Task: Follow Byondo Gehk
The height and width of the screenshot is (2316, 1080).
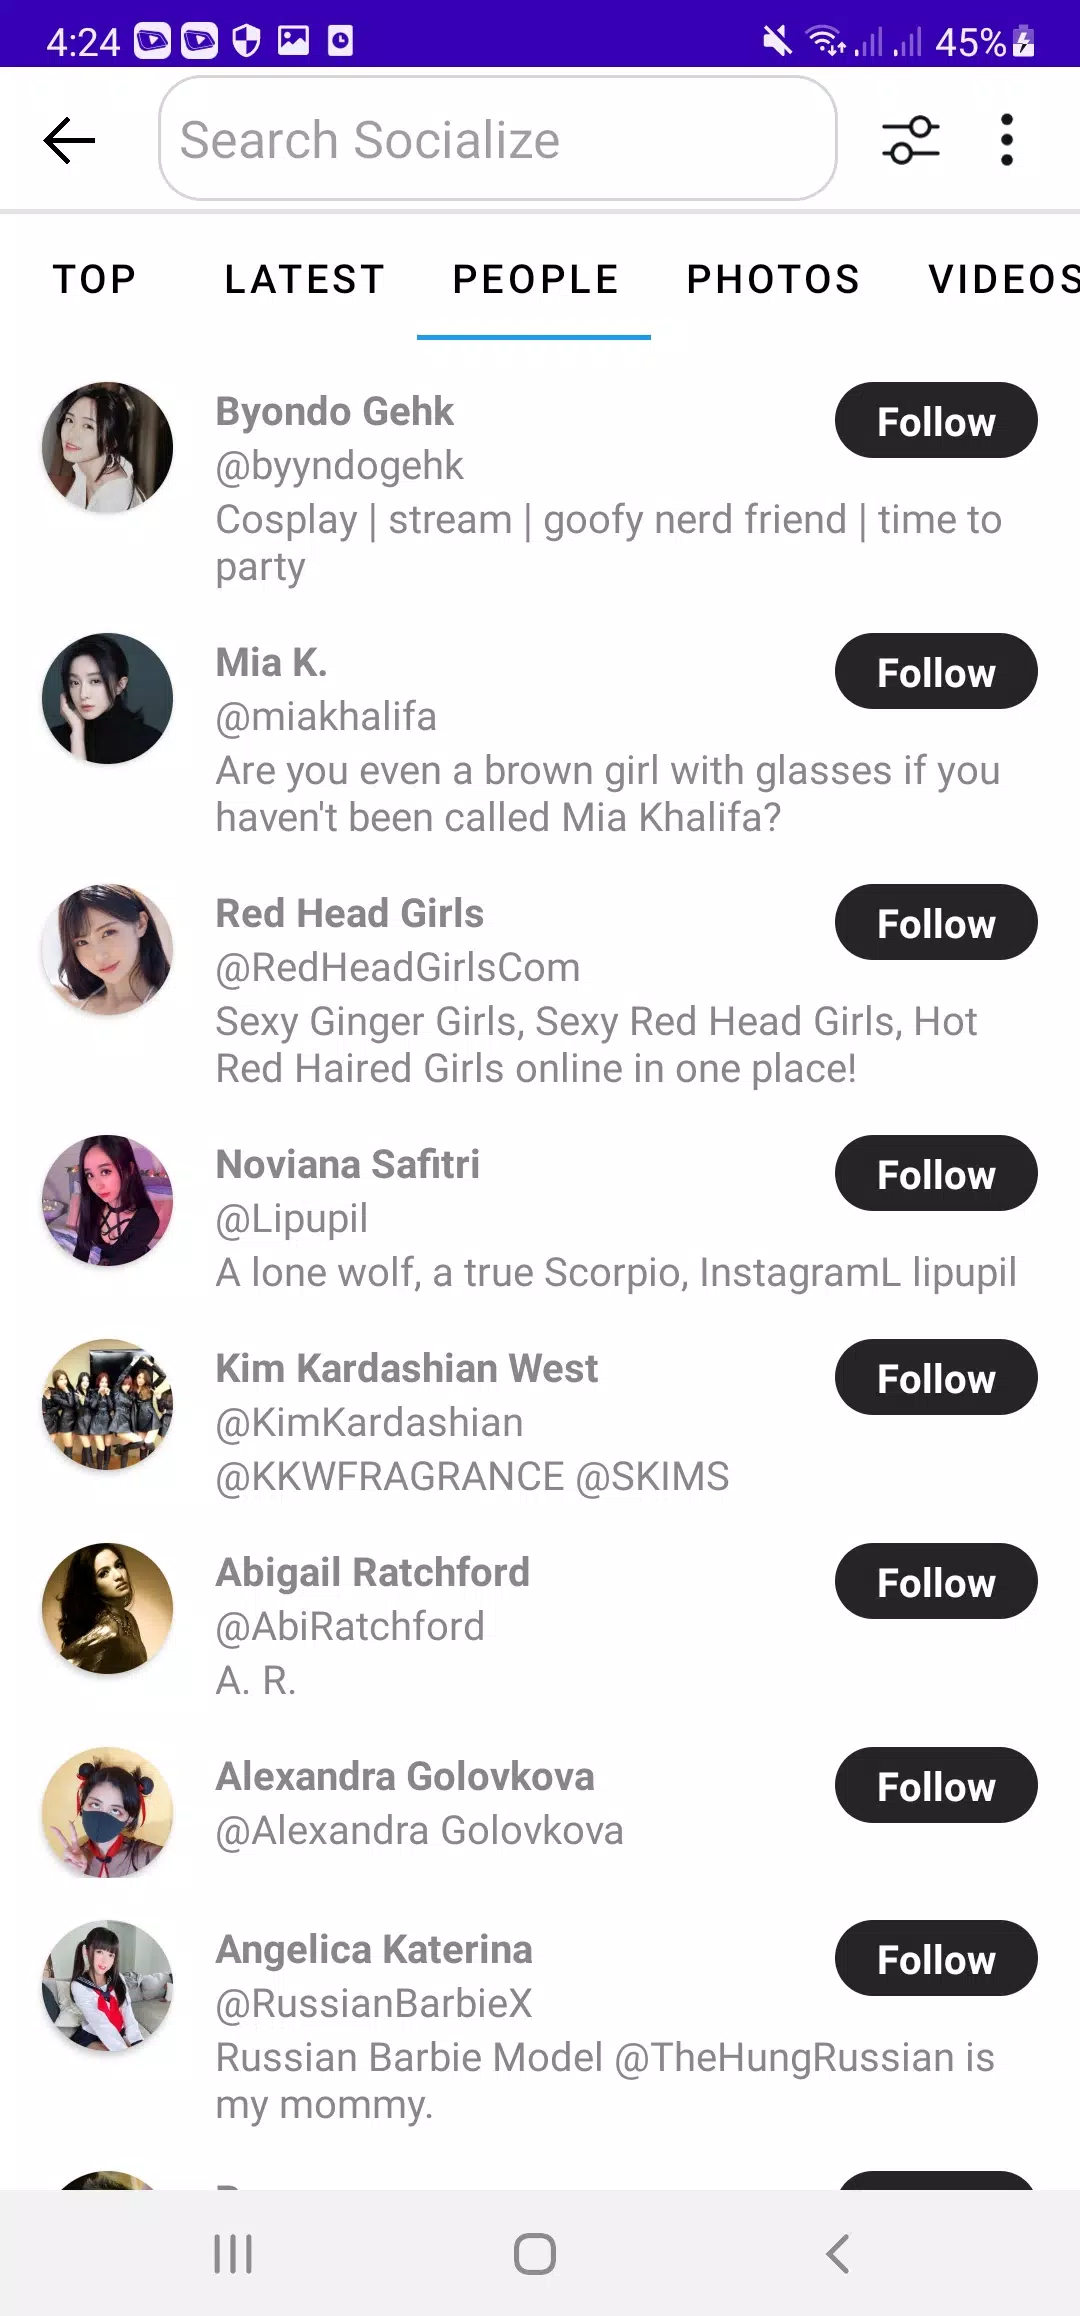Action: (936, 421)
